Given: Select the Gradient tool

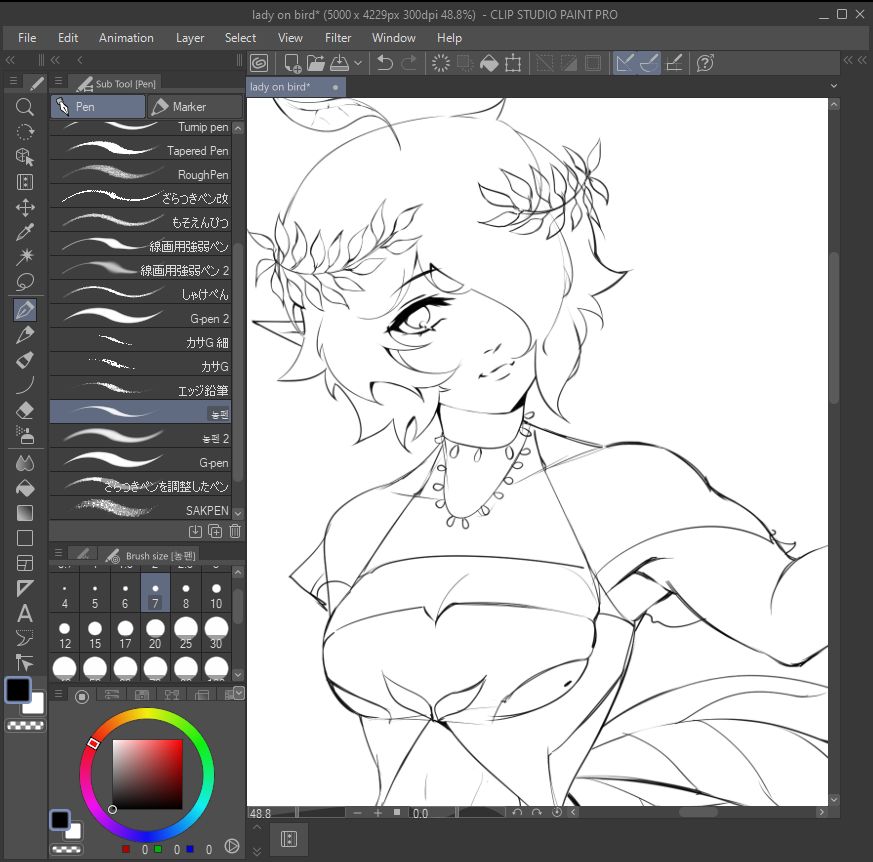Looking at the screenshot, I should click(24, 513).
